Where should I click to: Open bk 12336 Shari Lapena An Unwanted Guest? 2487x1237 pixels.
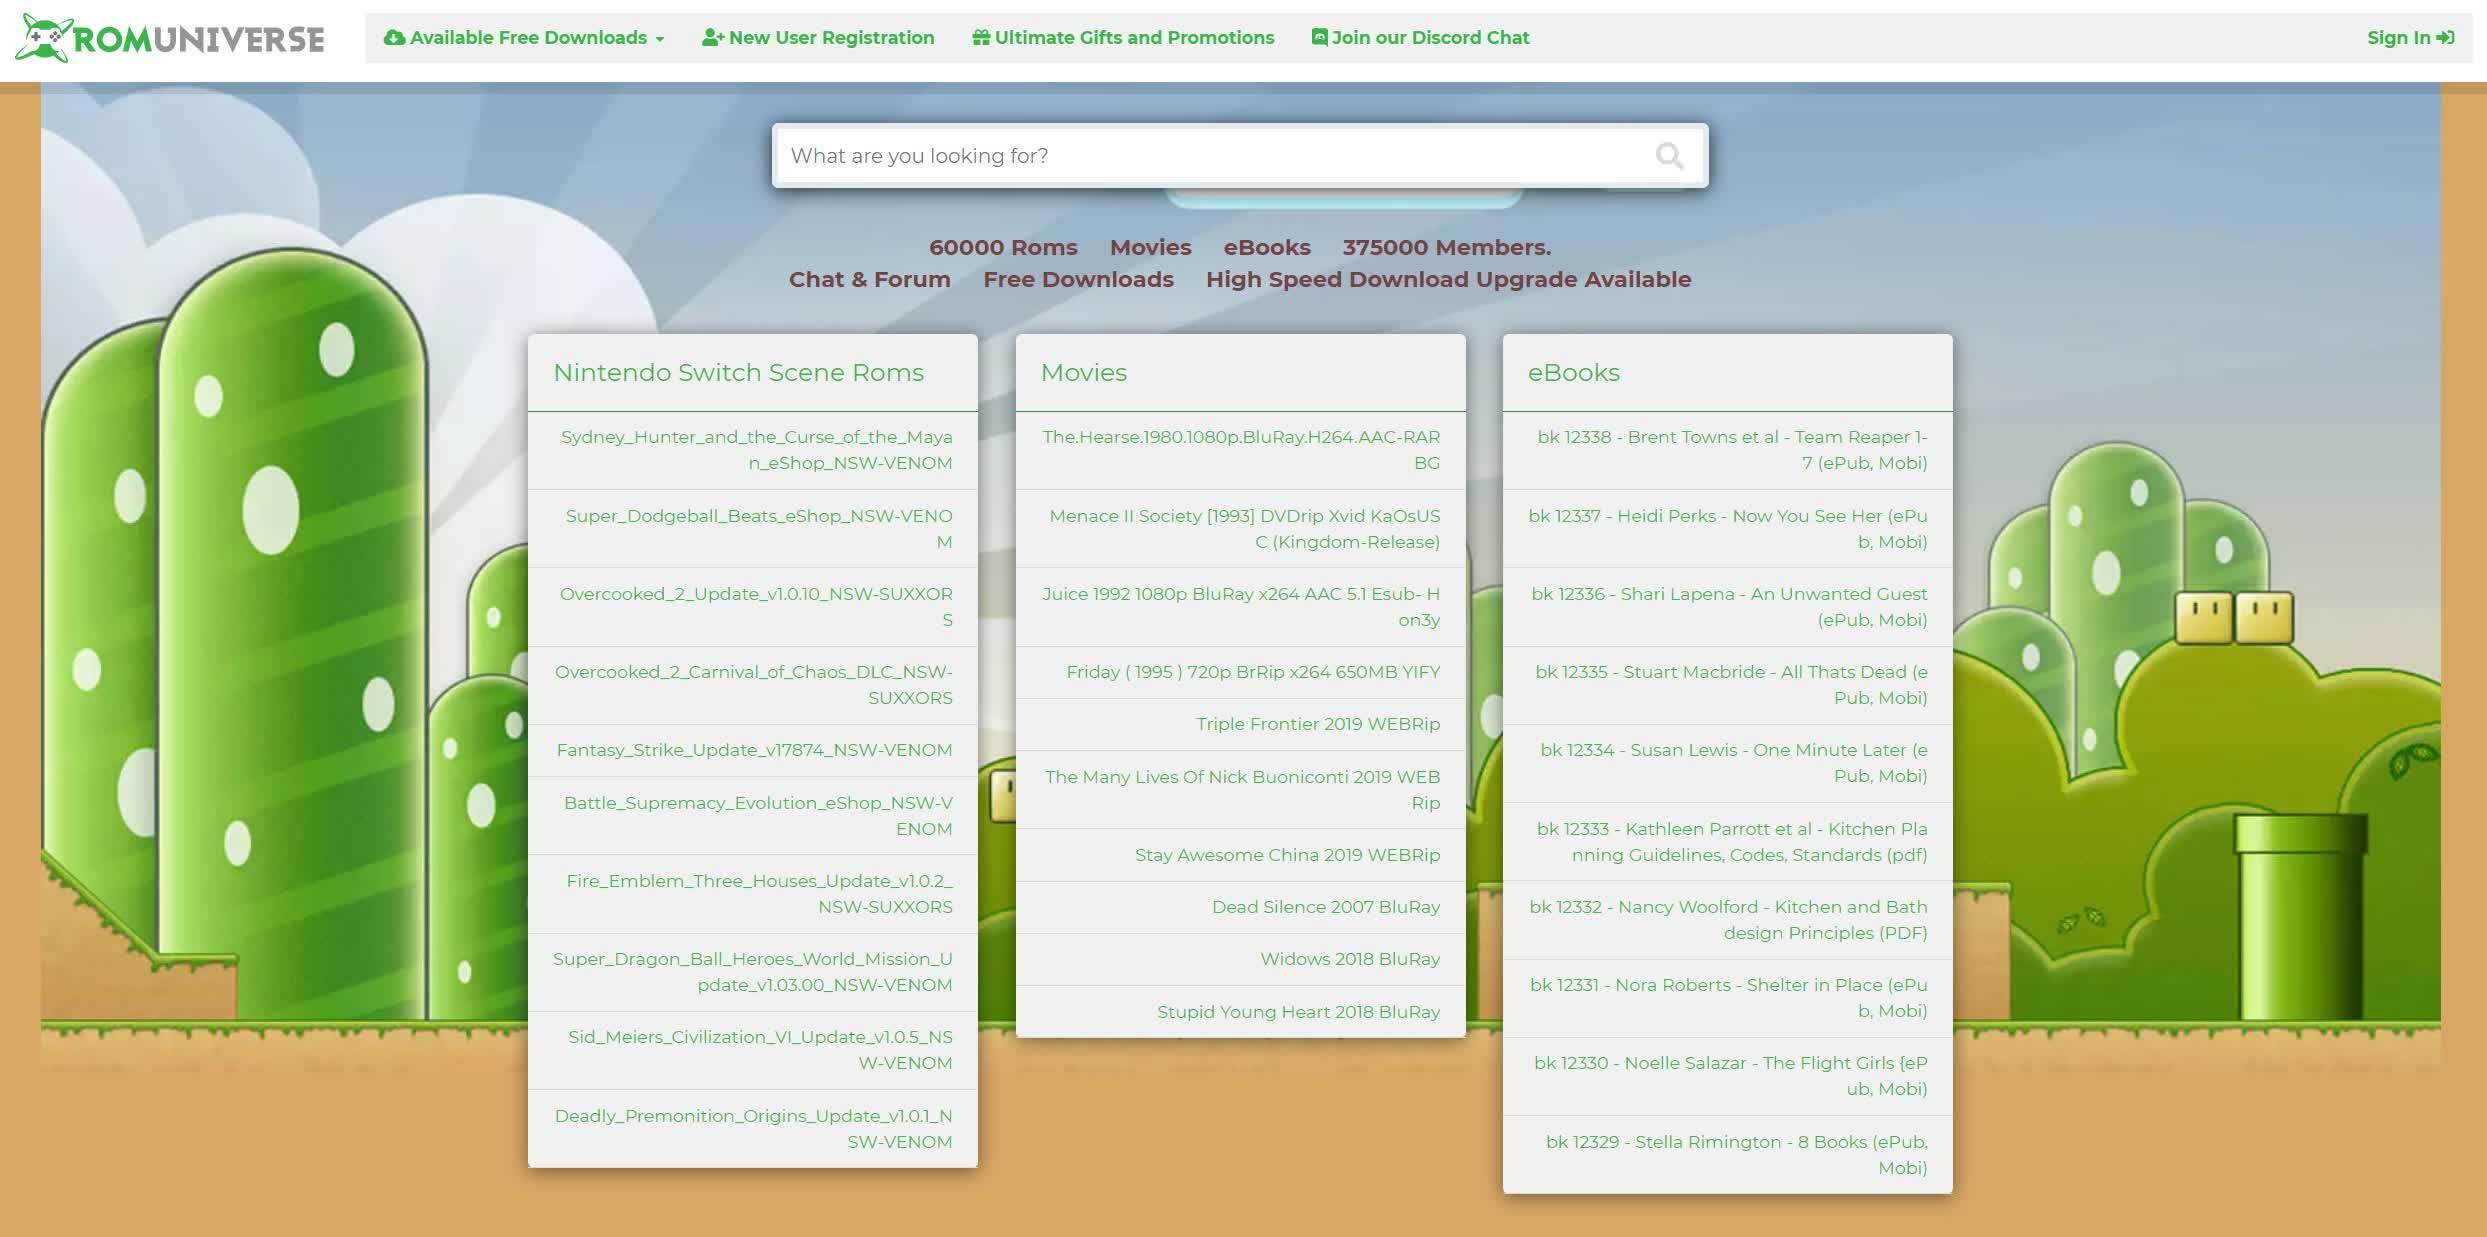1728,607
